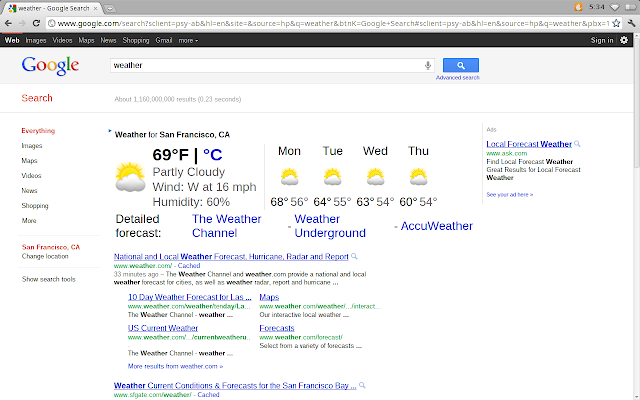The image size is (640, 400).
Task: Open the Options gear icon in black bar
Action: [624, 40]
